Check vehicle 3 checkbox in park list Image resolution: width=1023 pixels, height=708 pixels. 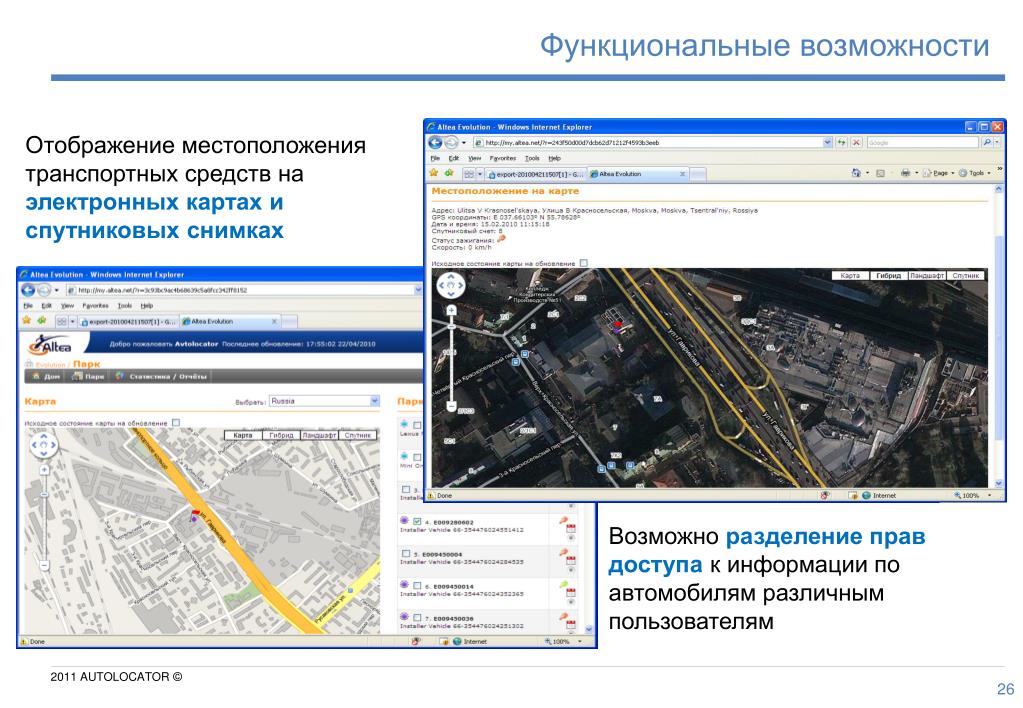point(406,489)
